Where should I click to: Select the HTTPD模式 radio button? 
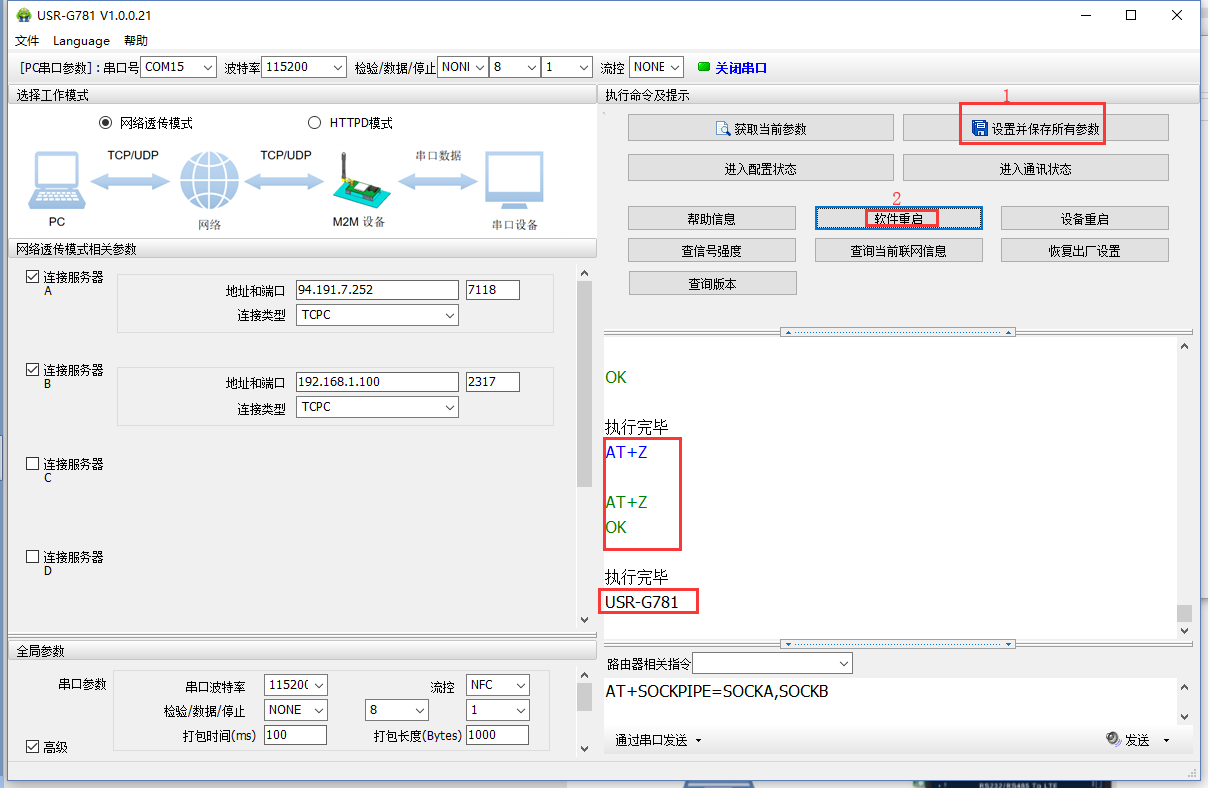pyautogui.click(x=314, y=123)
